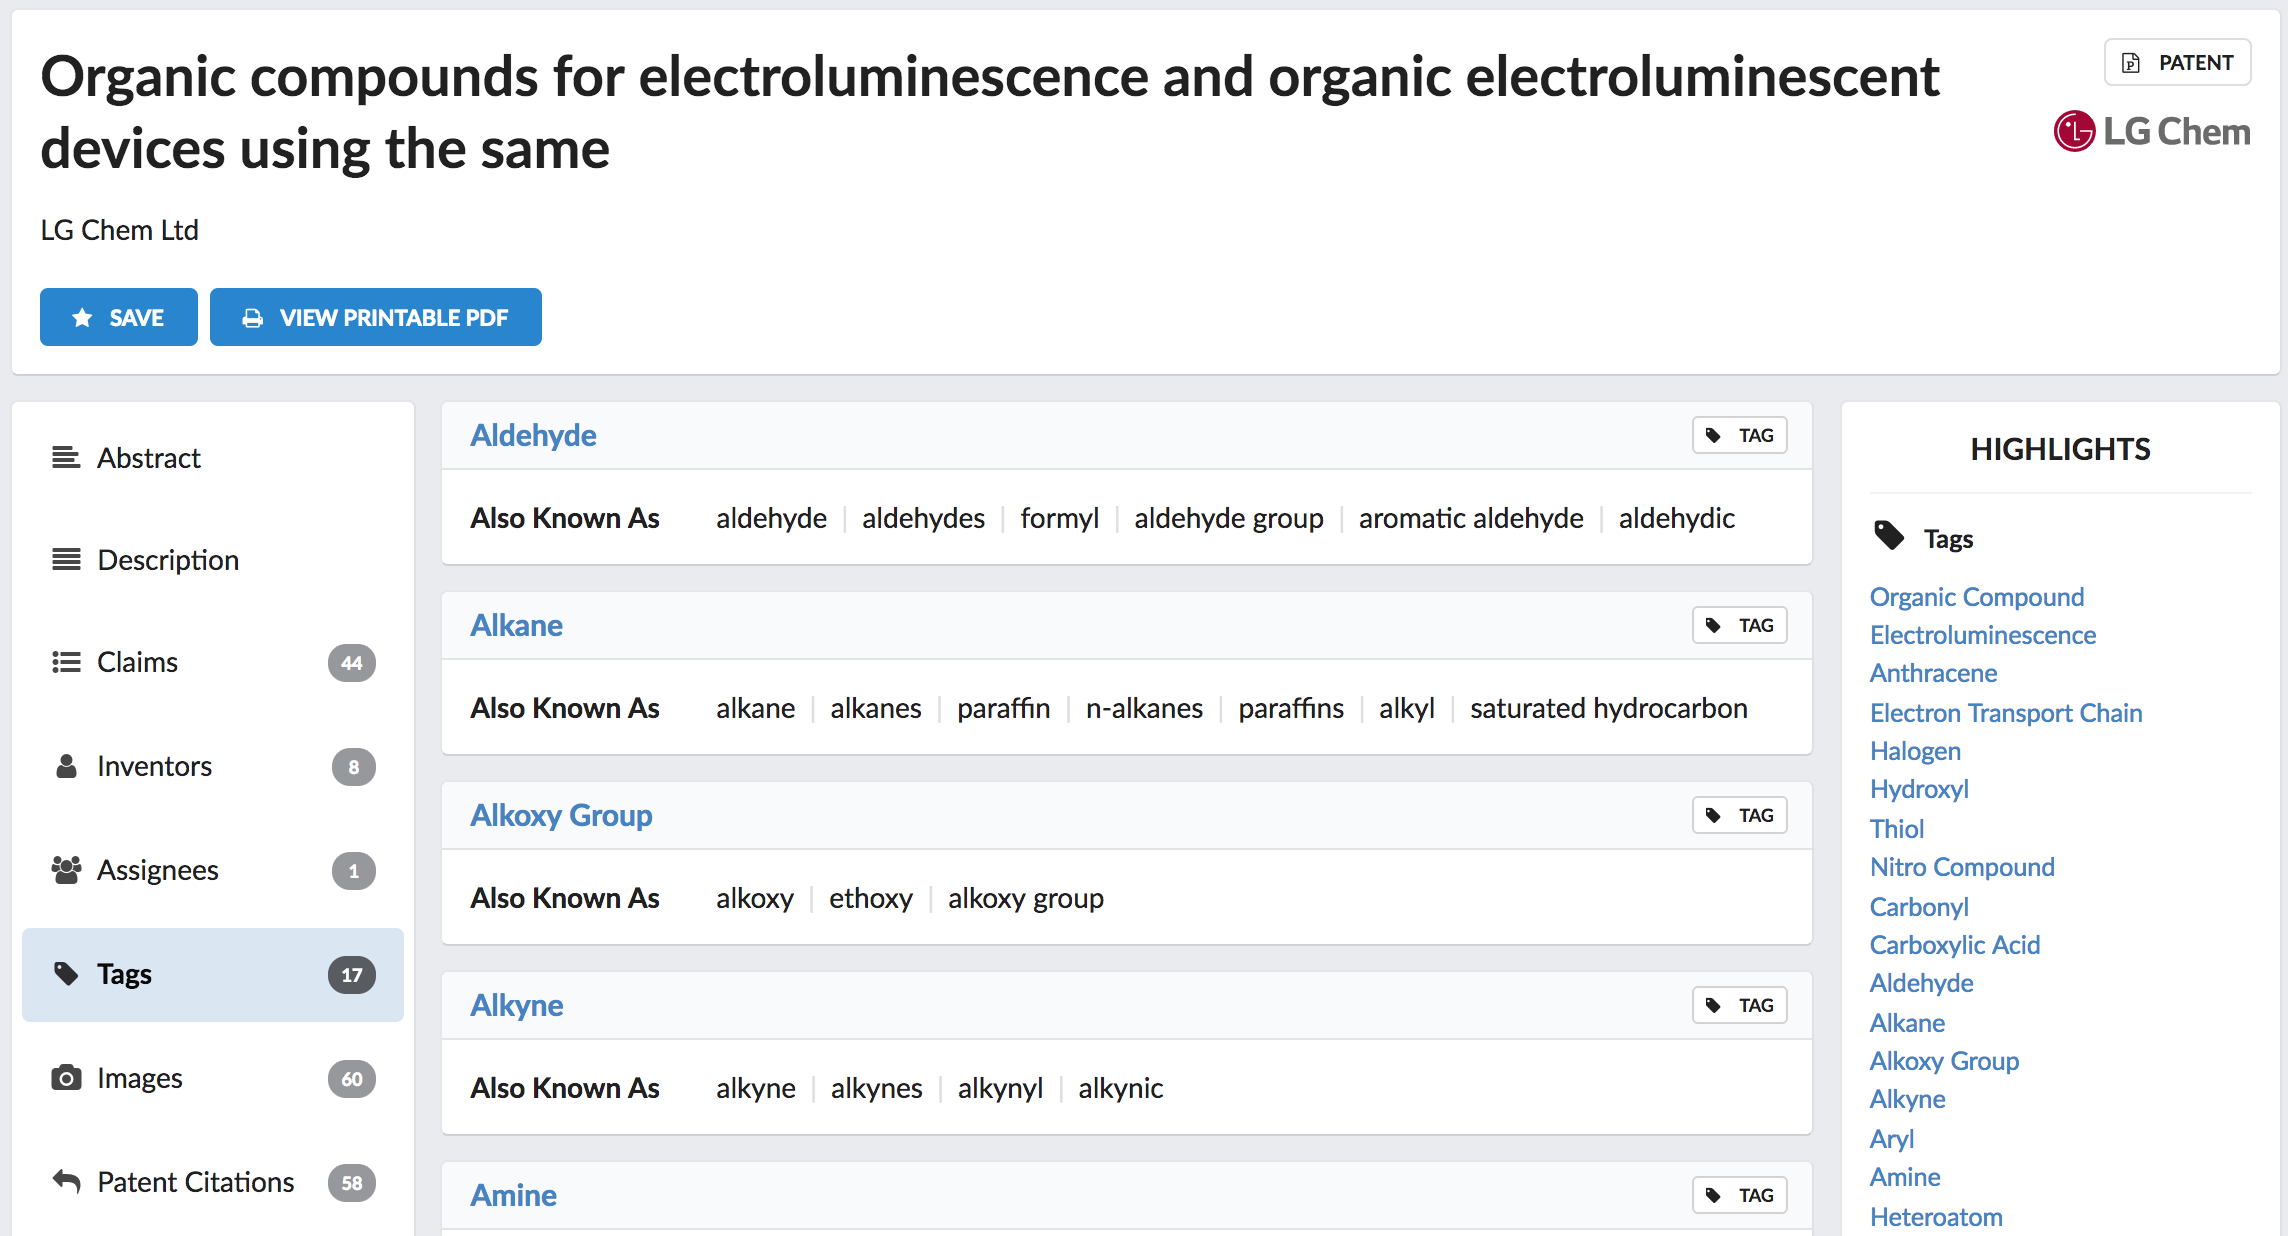
Task: Follow the Electron Transport Chain highlight link
Action: coord(2005,713)
